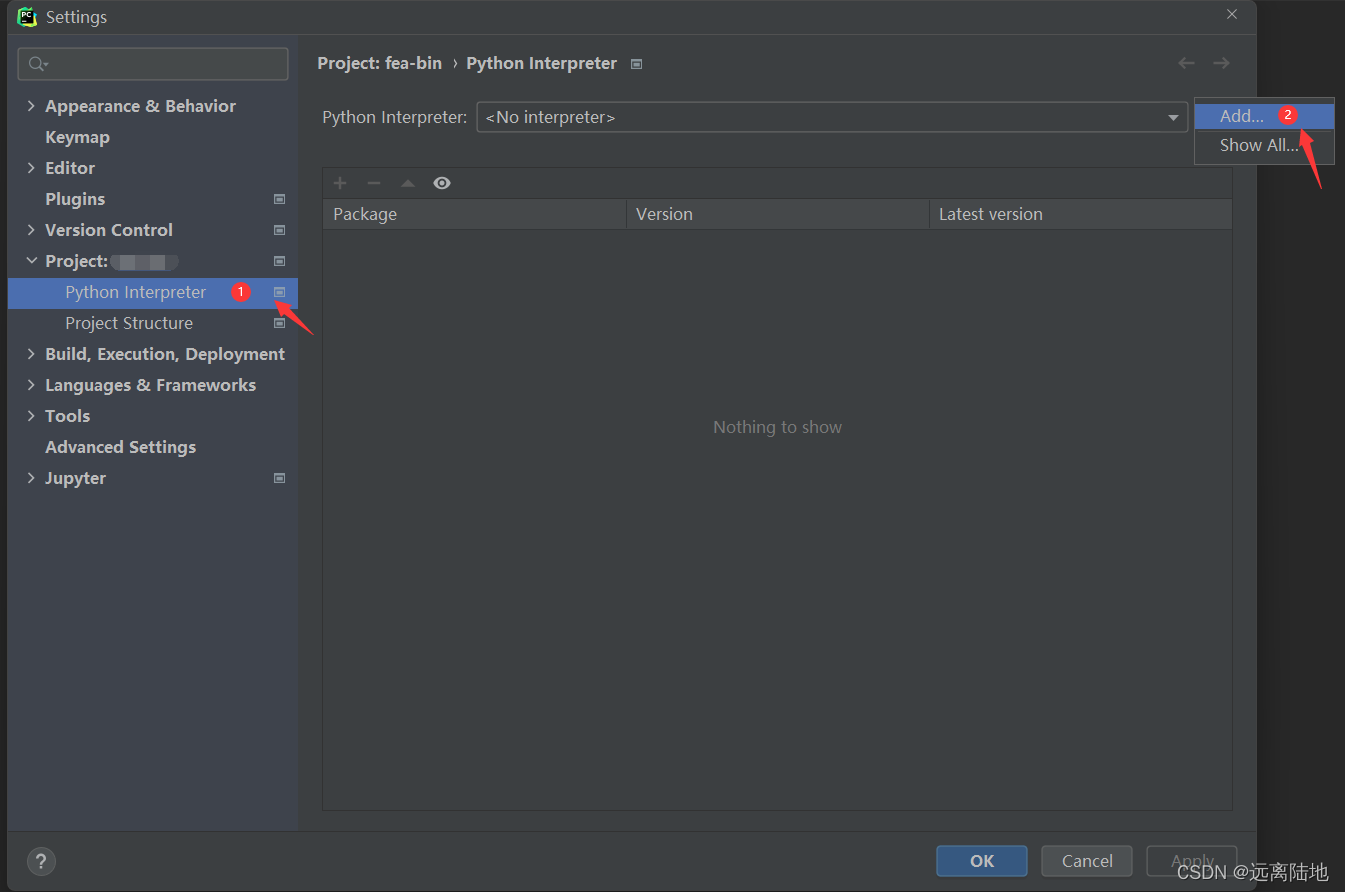
Task: Open Advanced Settings
Action: point(120,447)
